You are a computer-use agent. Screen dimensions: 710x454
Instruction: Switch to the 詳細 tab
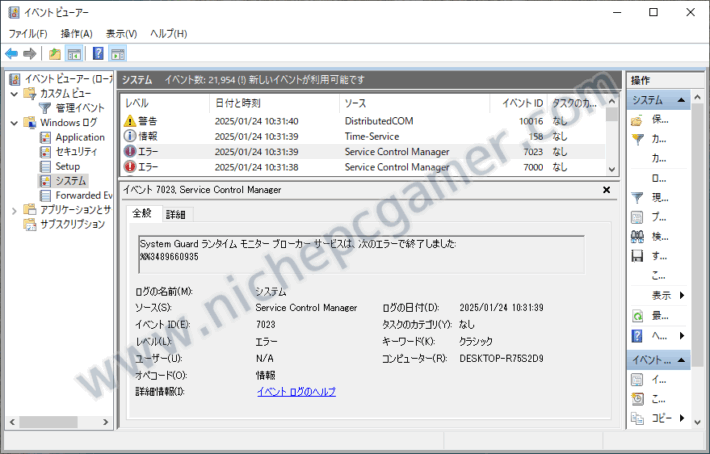(x=176, y=214)
